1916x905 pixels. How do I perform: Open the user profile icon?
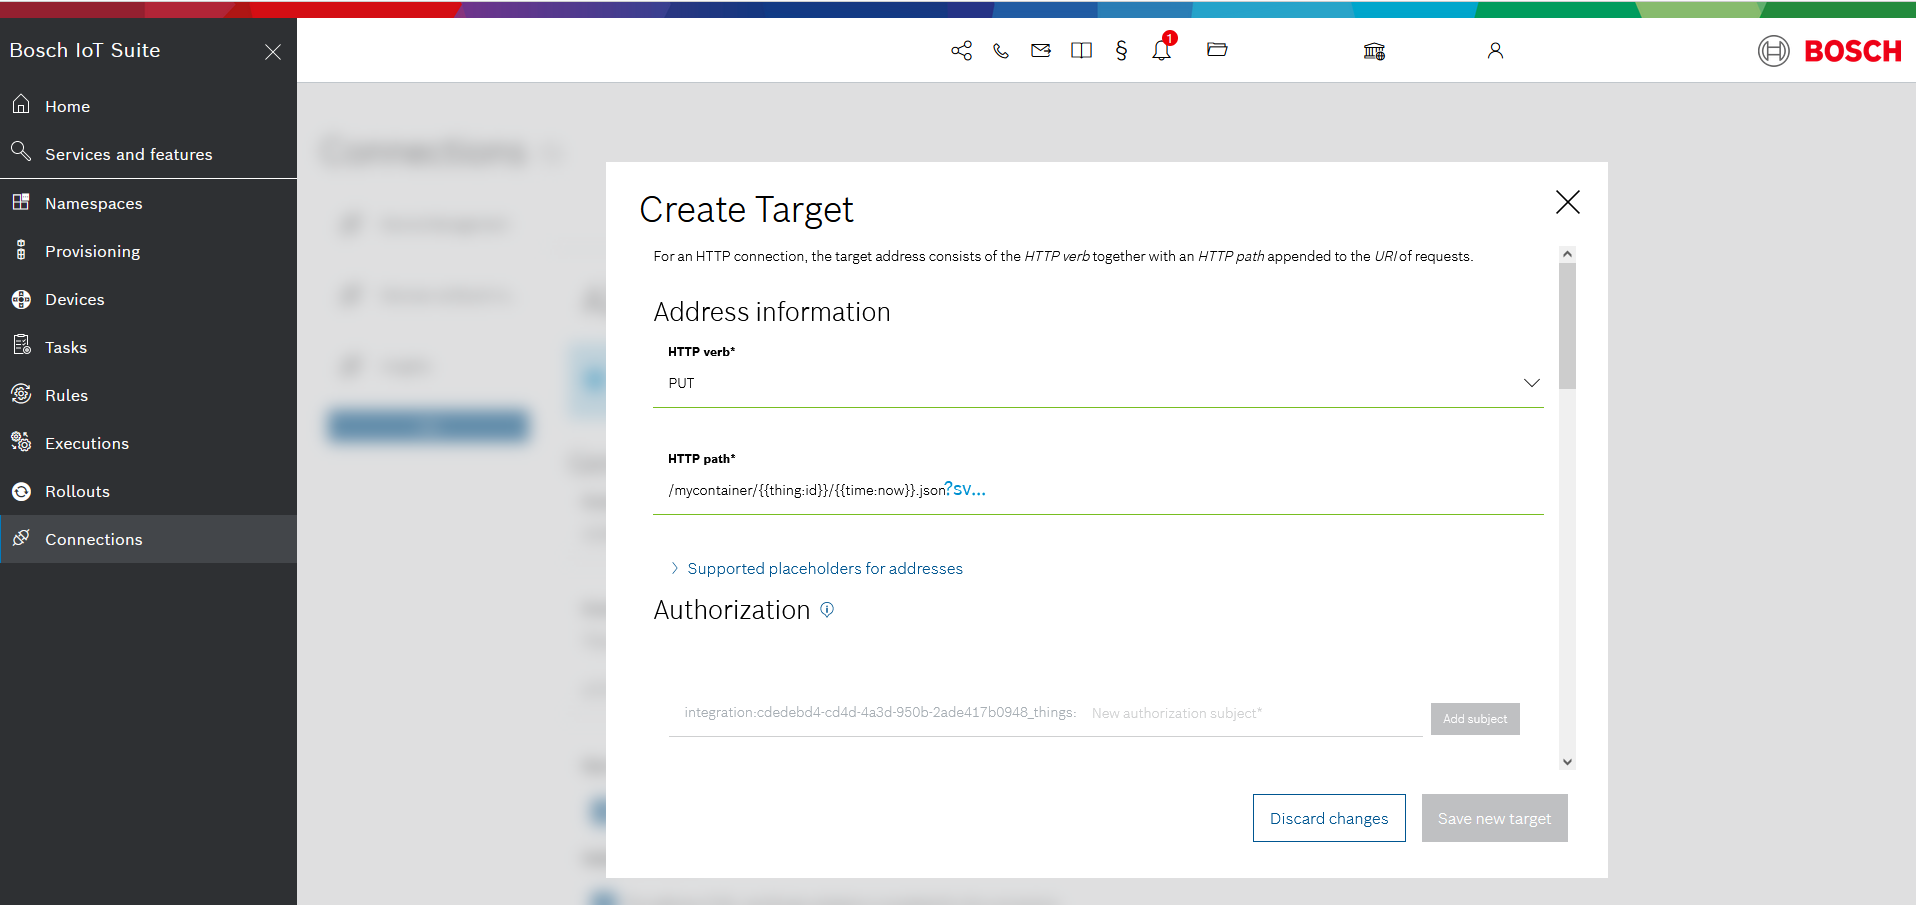click(1495, 51)
